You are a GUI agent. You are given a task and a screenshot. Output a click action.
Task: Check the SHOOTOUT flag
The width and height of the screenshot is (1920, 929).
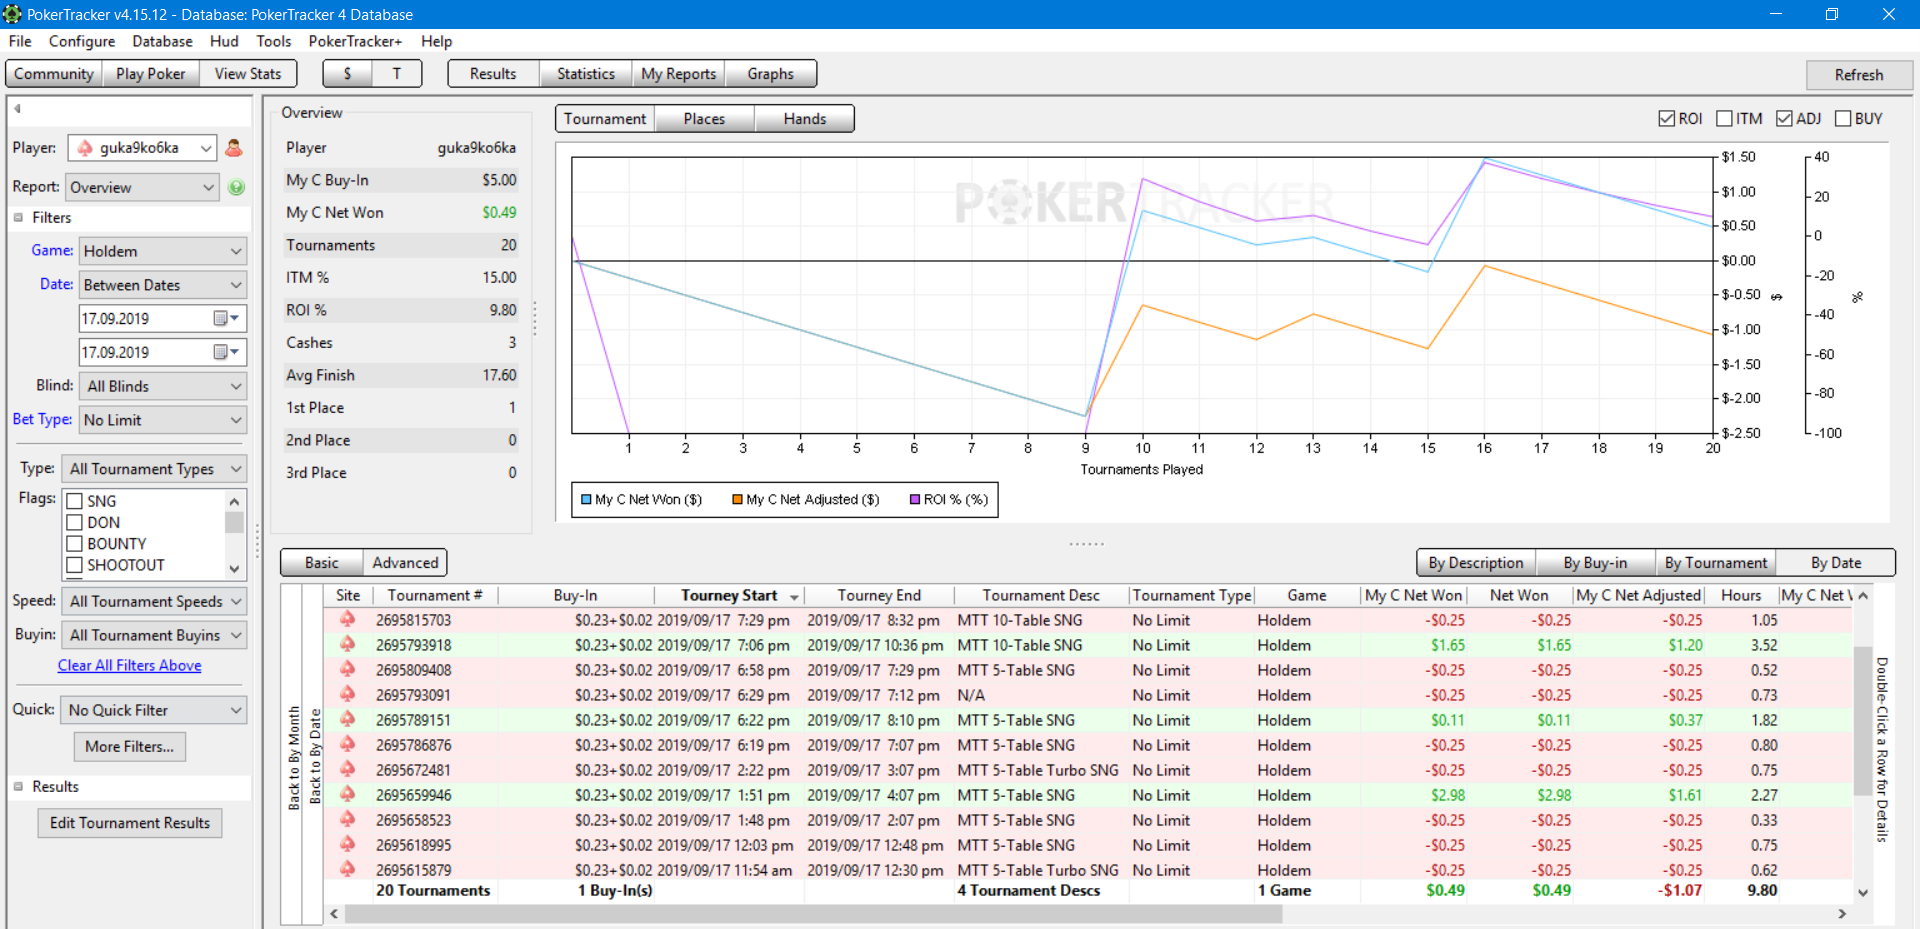point(74,565)
